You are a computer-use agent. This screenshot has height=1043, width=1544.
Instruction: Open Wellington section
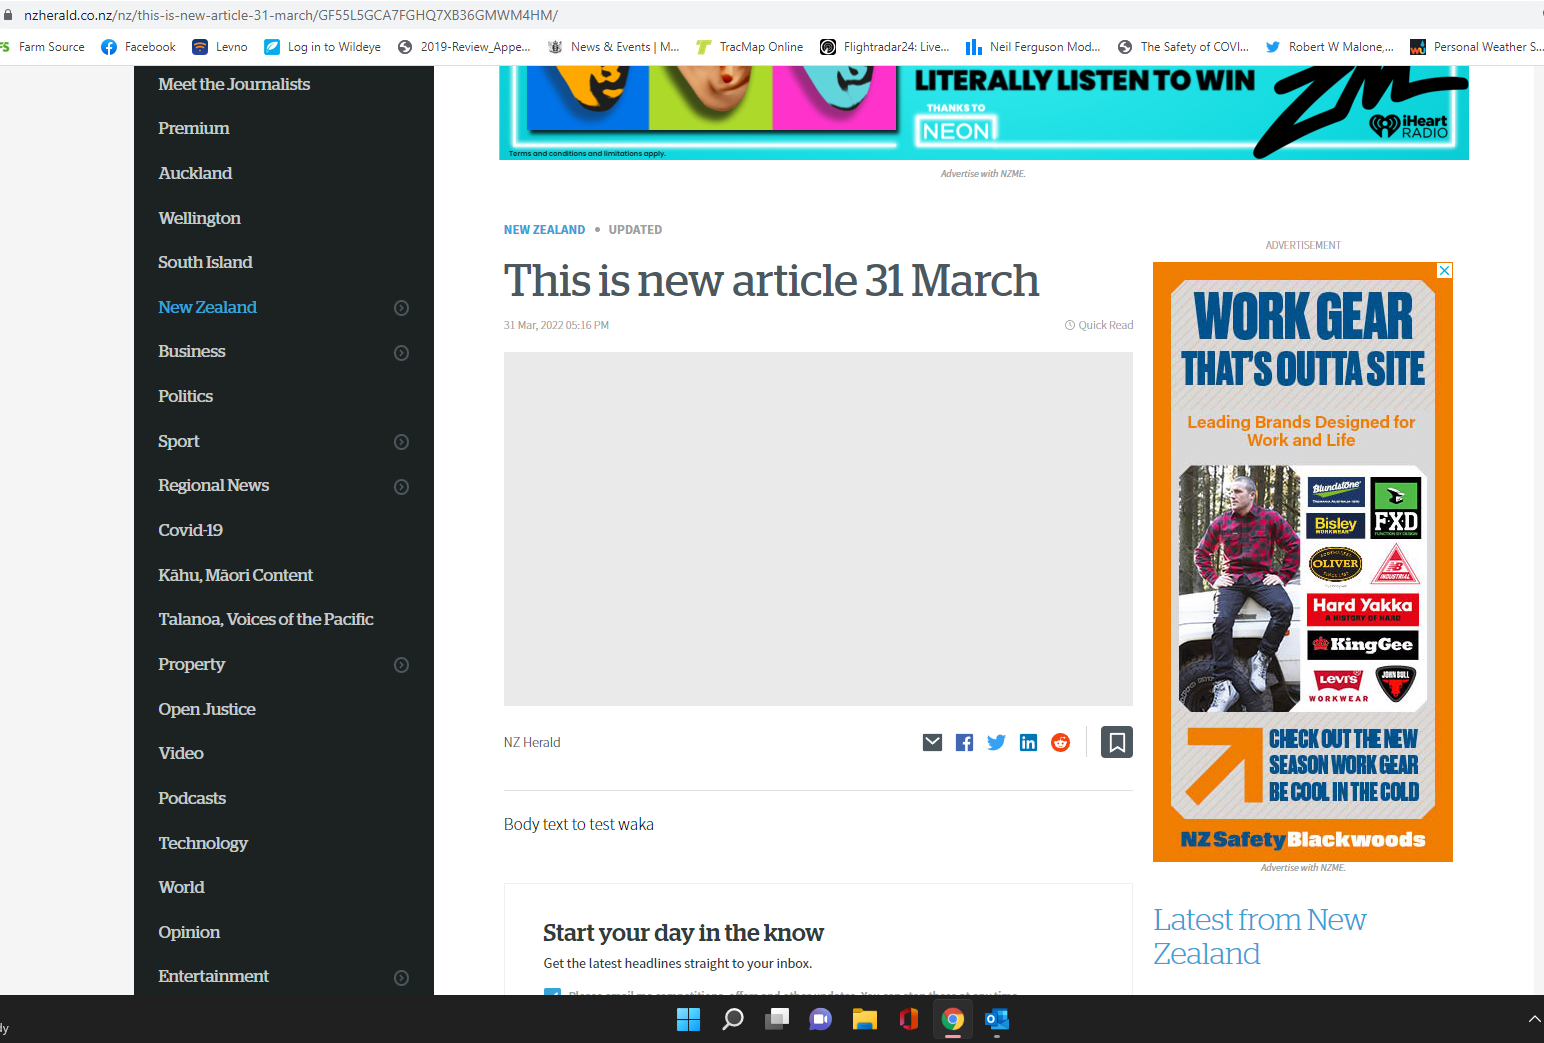coord(199,218)
